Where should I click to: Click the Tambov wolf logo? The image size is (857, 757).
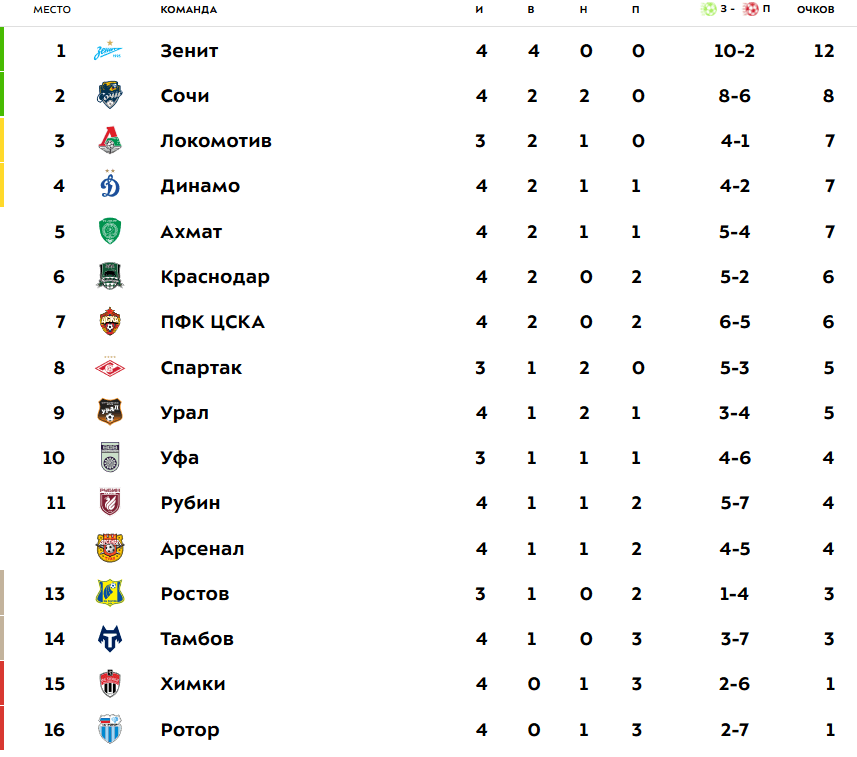click(110, 638)
